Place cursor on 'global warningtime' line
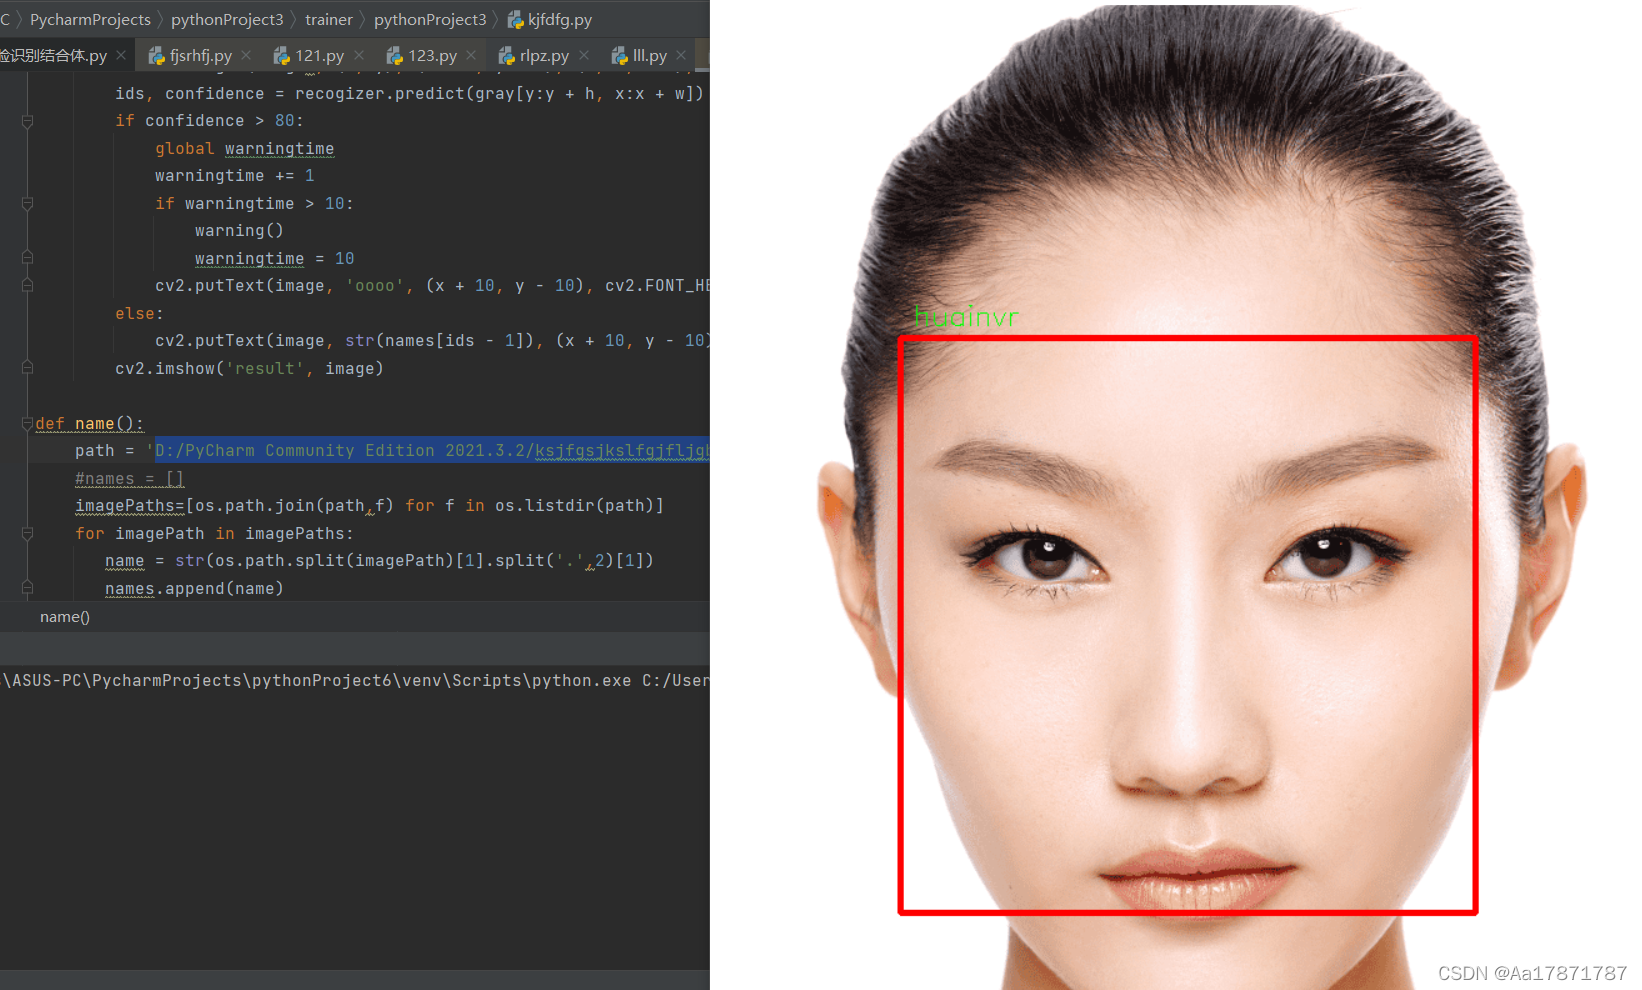Image resolution: width=1642 pixels, height=990 pixels. coord(244,148)
